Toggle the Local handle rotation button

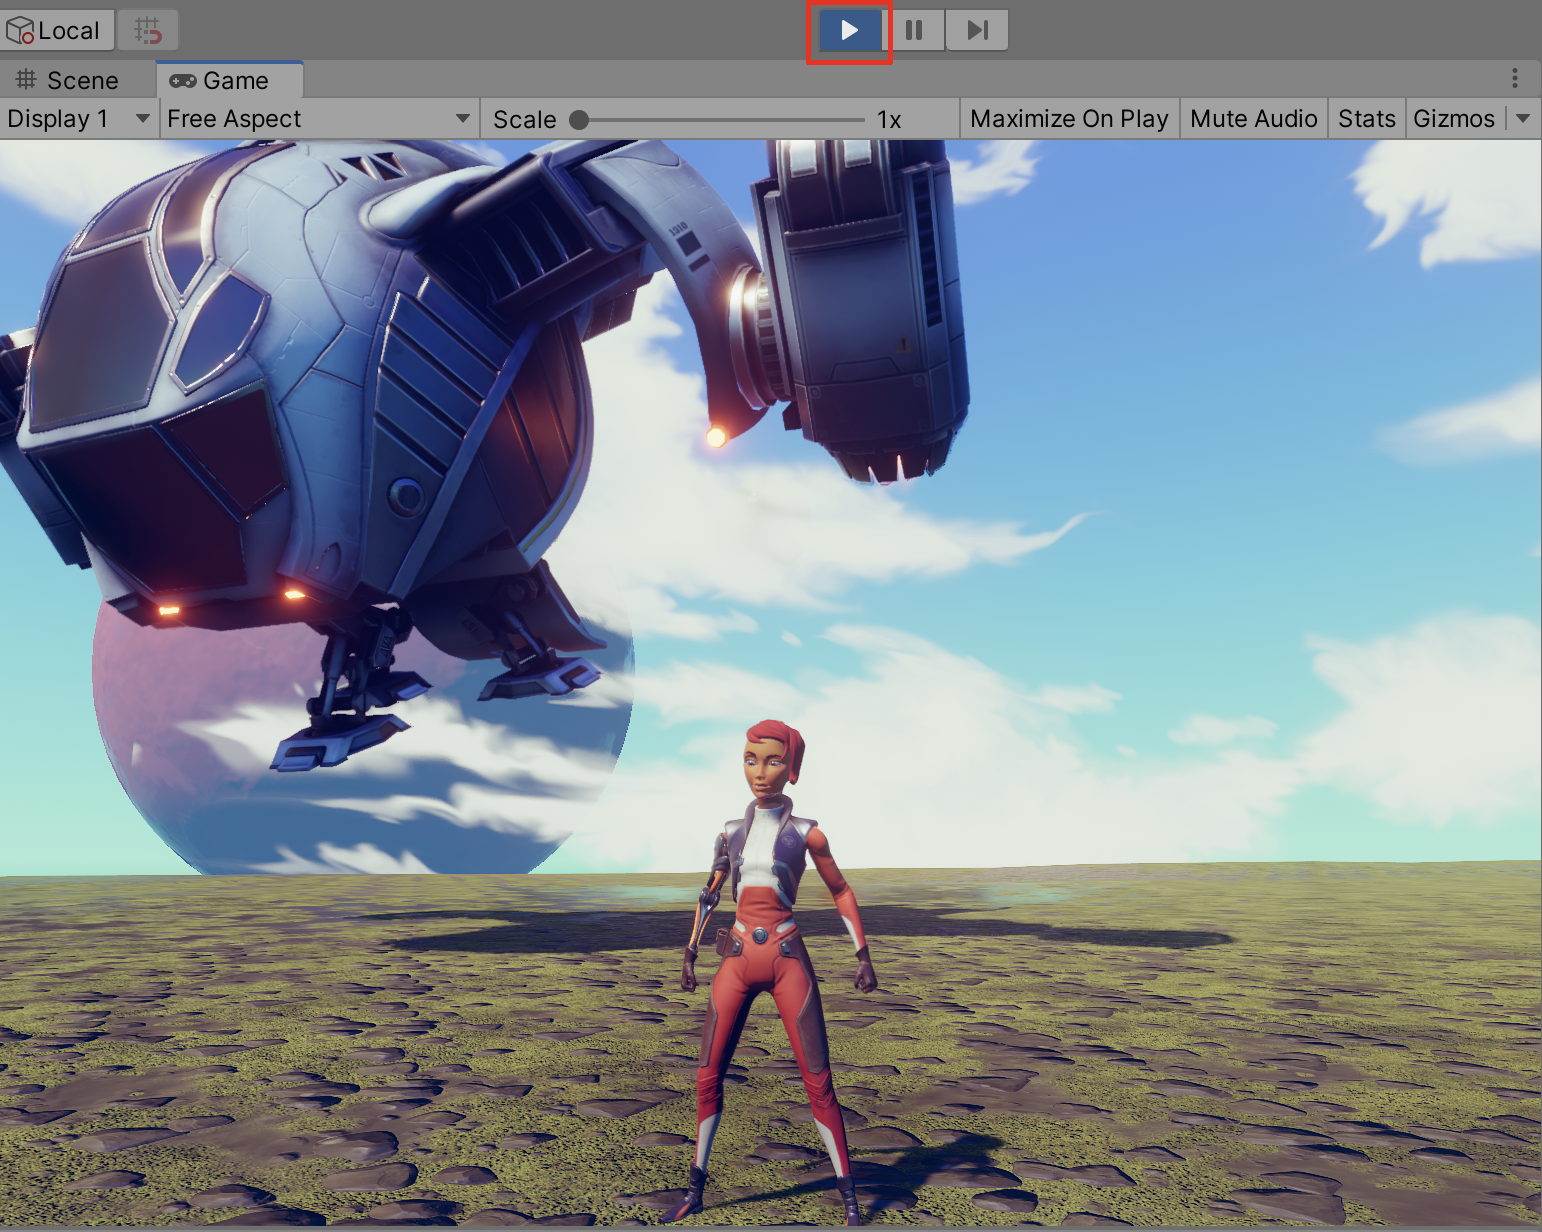point(56,30)
